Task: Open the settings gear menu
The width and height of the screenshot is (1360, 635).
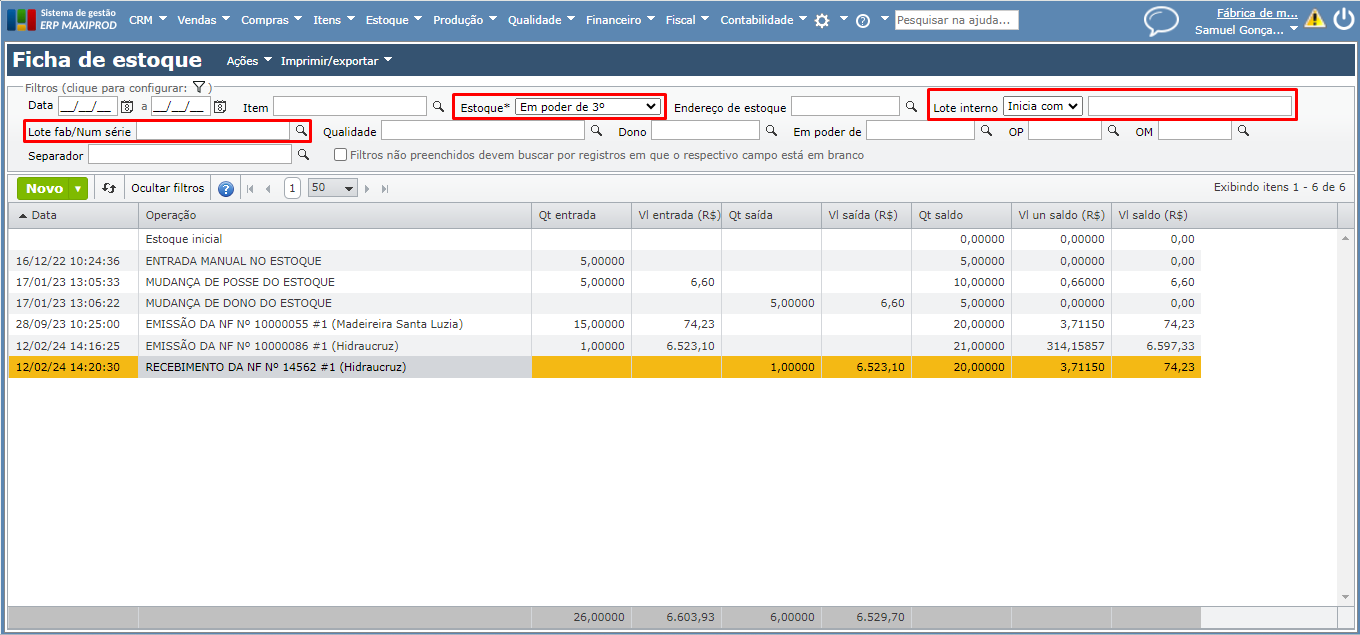Action: coord(822,20)
